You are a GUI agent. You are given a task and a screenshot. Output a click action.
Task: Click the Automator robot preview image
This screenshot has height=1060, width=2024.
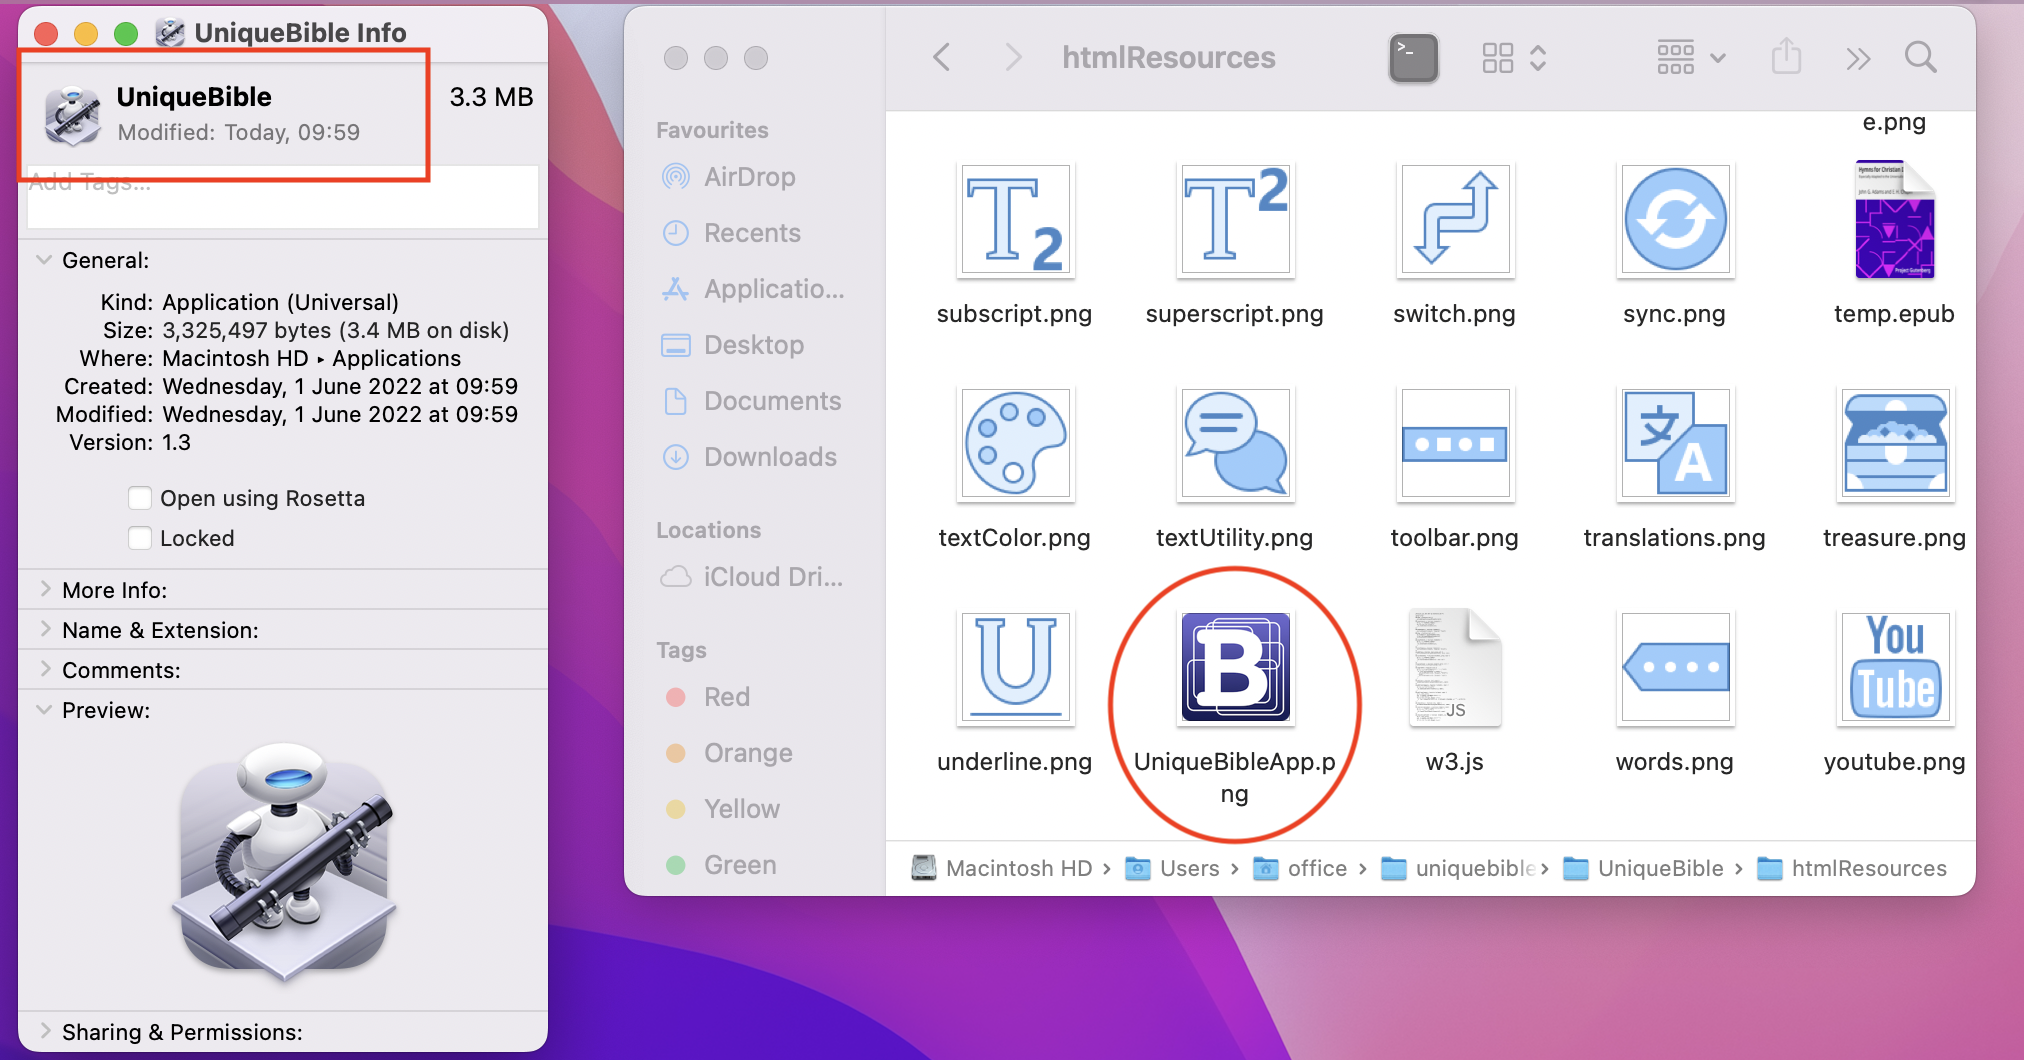tap(284, 862)
